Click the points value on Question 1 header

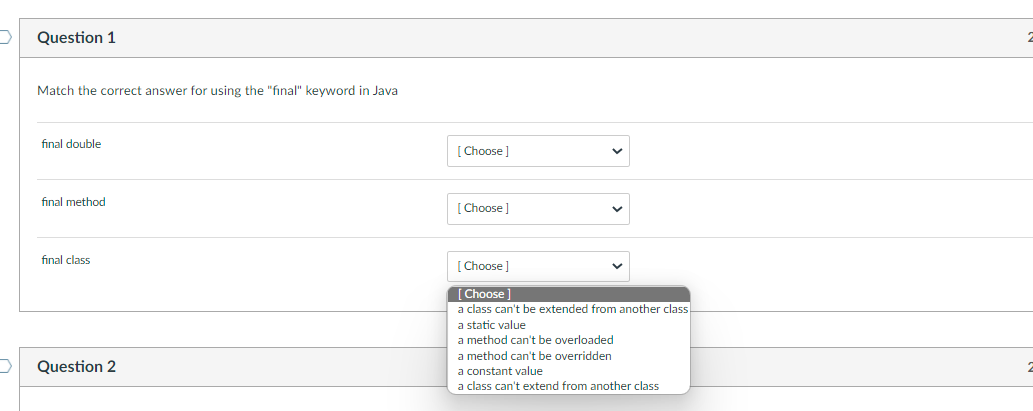[x=1029, y=38]
